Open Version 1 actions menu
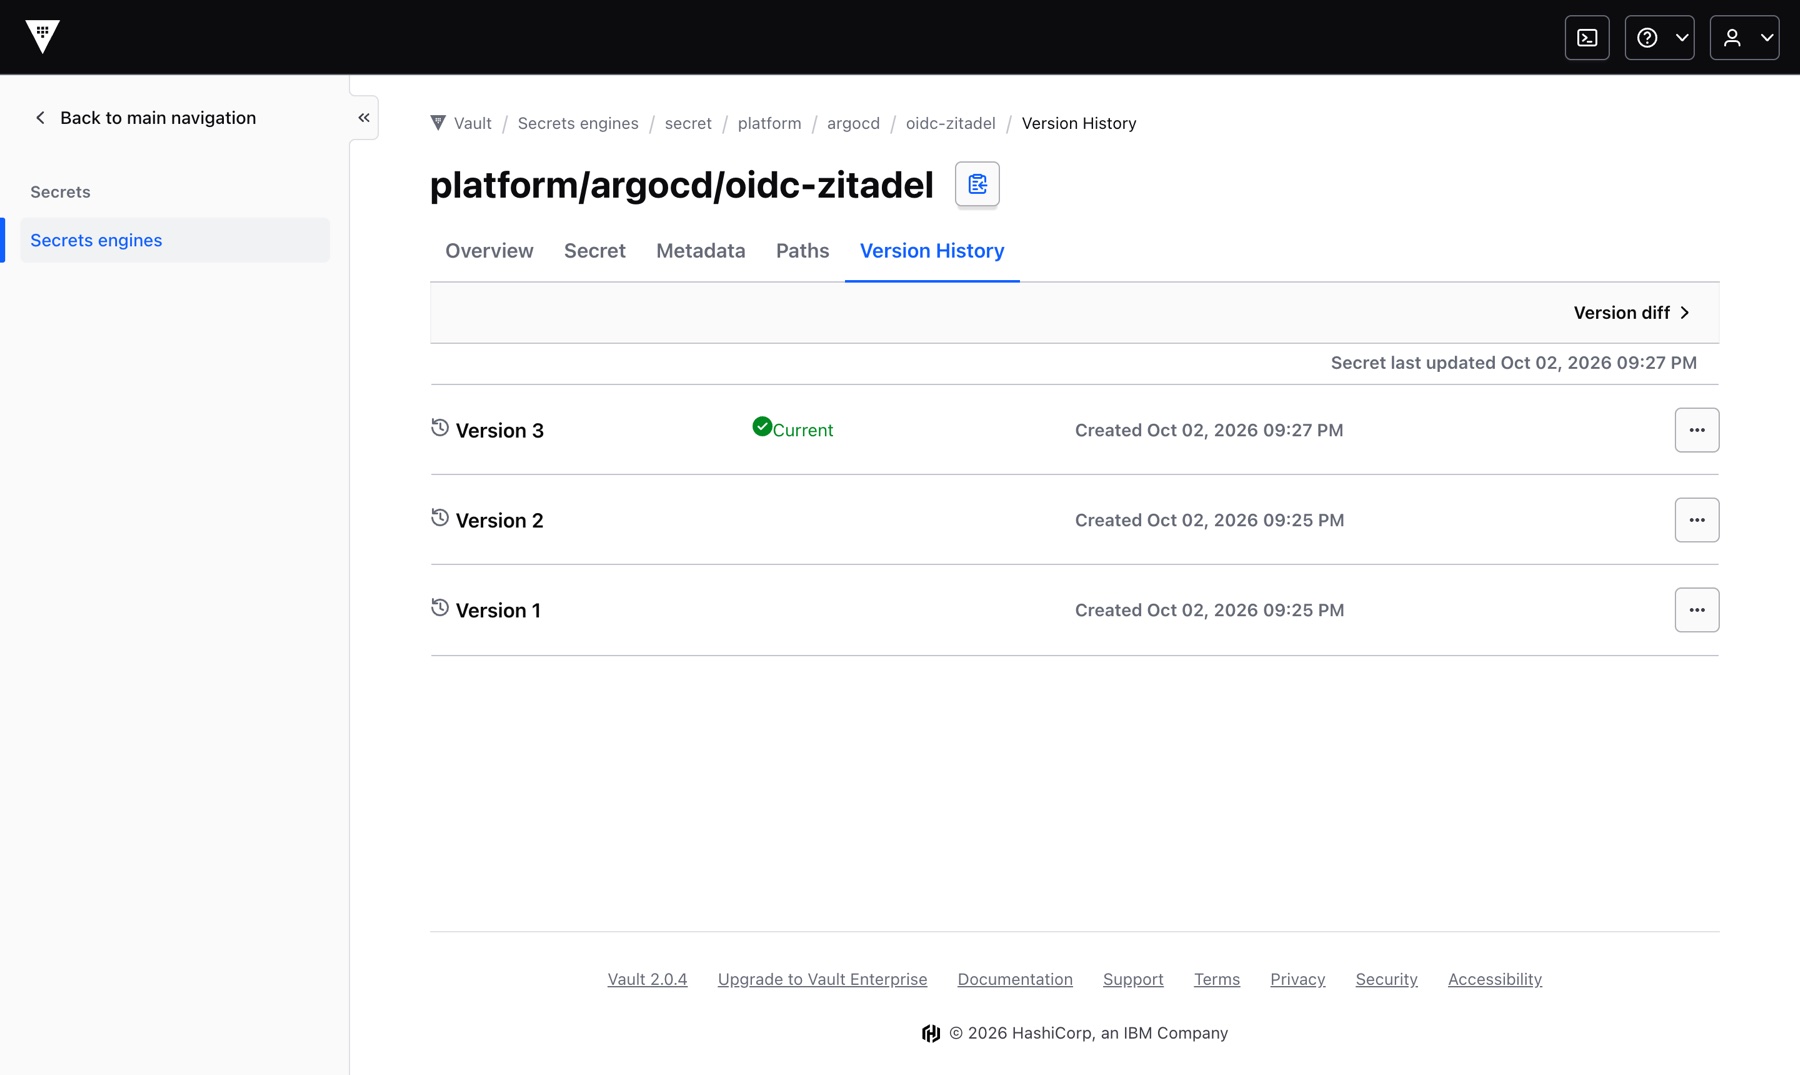The width and height of the screenshot is (1800, 1075). (x=1696, y=610)
